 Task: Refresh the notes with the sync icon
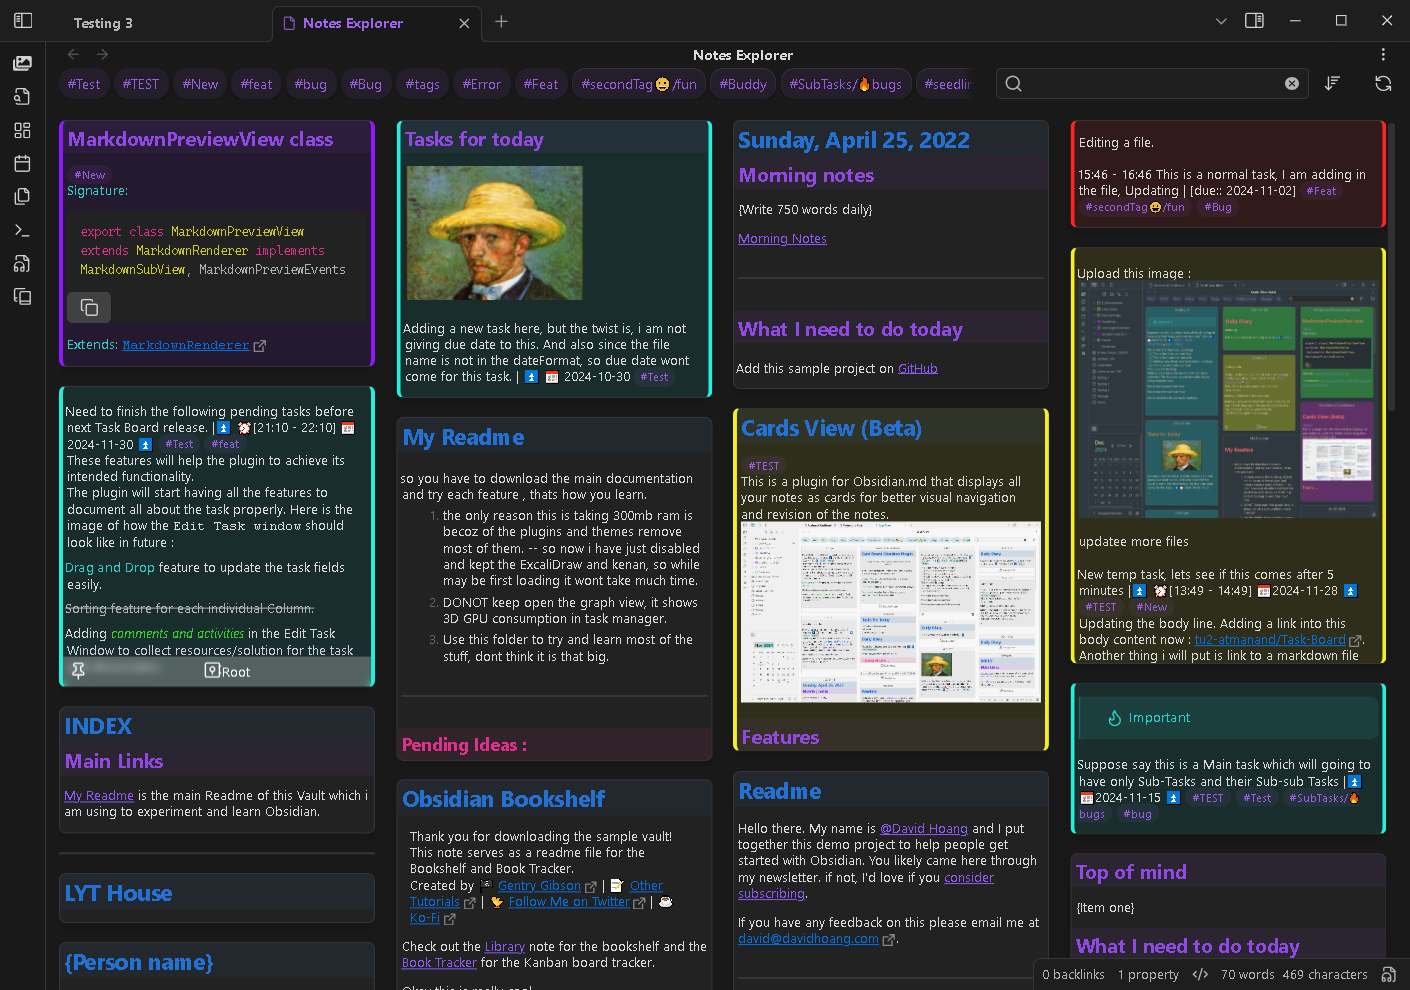point(1383,83)
